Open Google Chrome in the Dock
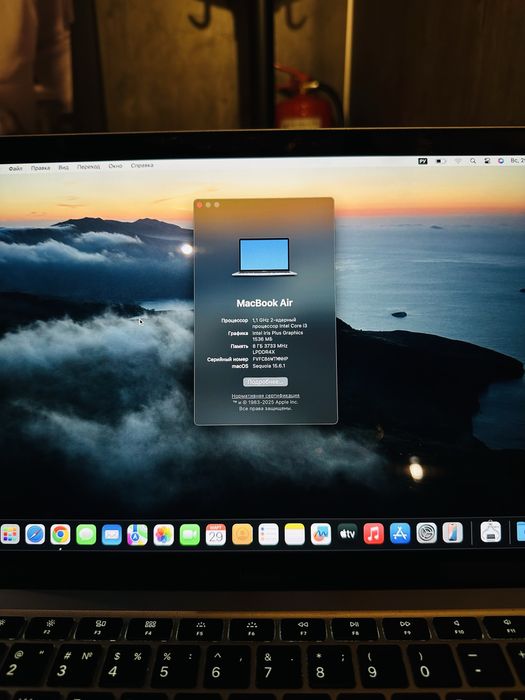The width and height of the screenshot is (525, 700). point(60,534)
